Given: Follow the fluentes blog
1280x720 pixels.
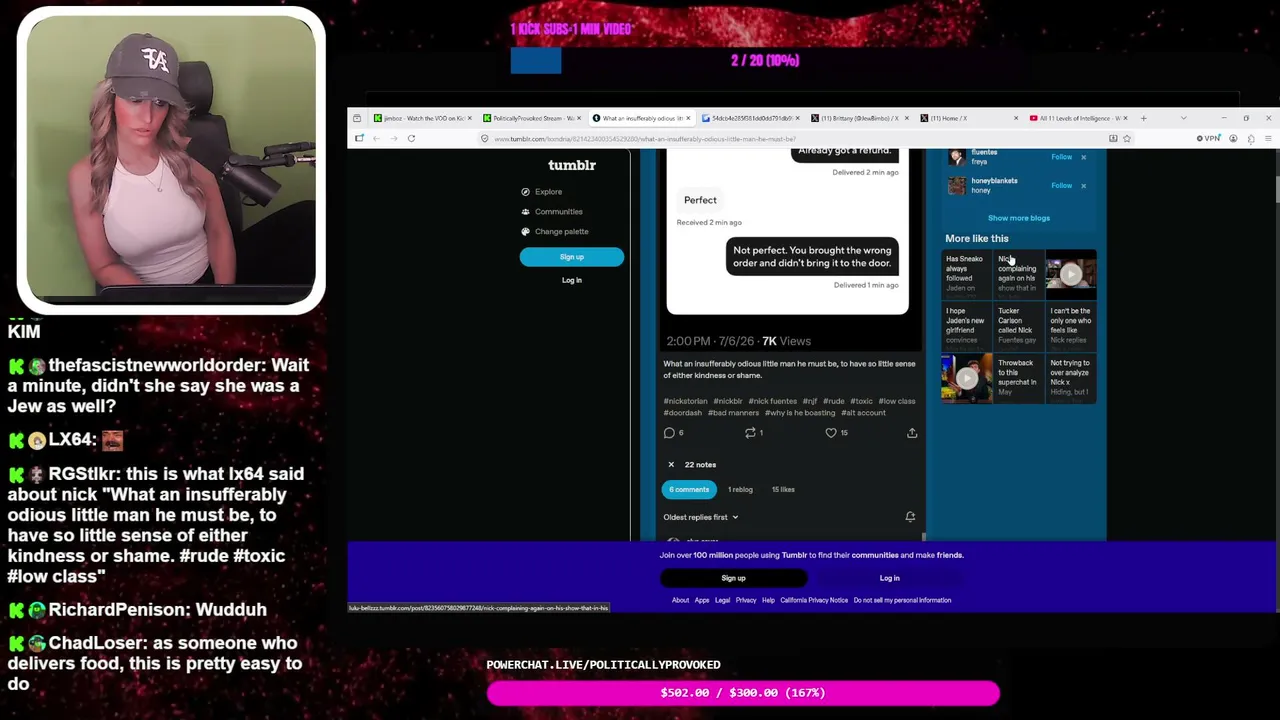Looking at the screenshot, I should tap(1061, 157).
